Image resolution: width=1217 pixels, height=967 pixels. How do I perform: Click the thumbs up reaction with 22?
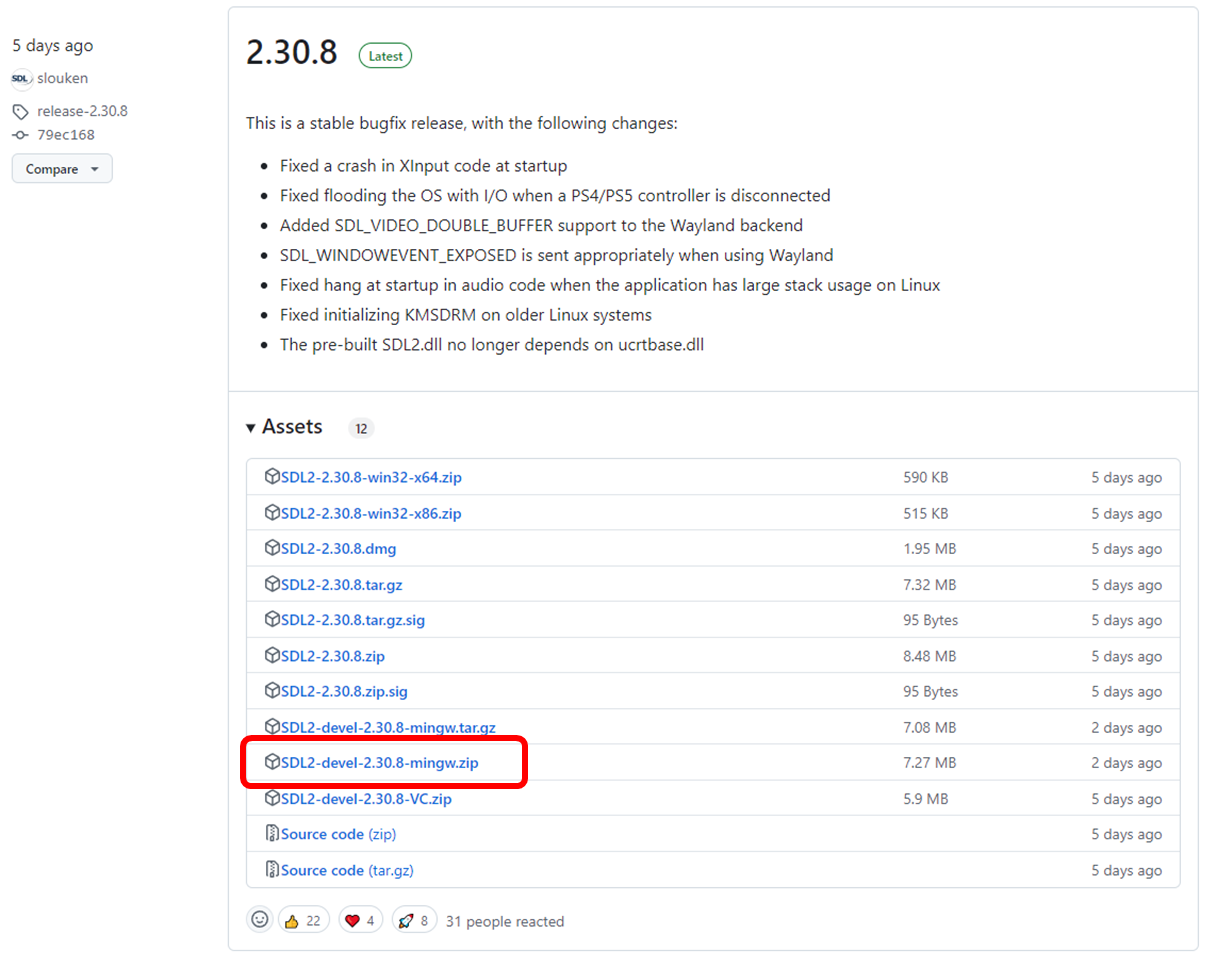coord(303,921)
